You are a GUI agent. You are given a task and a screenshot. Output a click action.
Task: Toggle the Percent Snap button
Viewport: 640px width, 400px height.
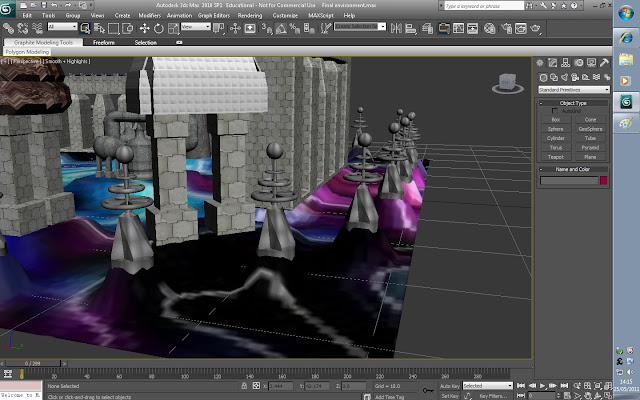pyautogui.click(x=295, y=28)
